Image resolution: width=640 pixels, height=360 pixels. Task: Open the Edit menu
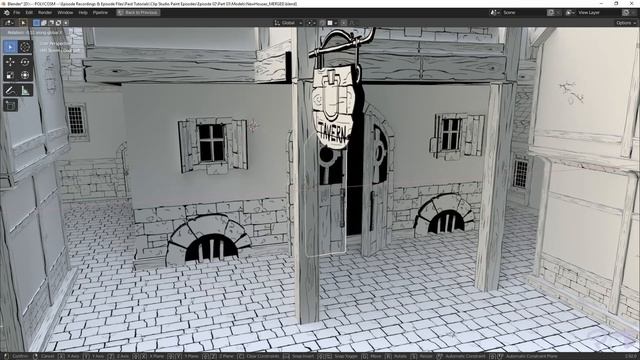pos(29,13)
